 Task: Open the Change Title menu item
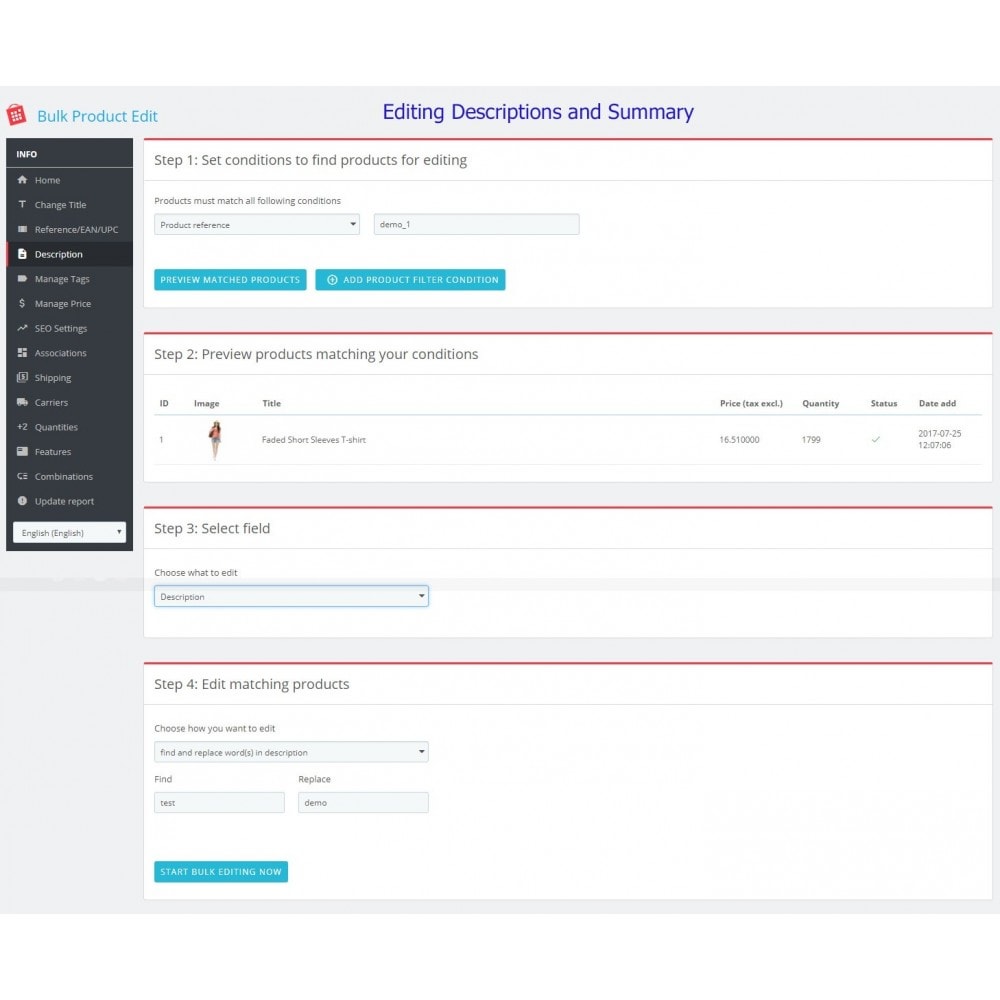[60, 205]
